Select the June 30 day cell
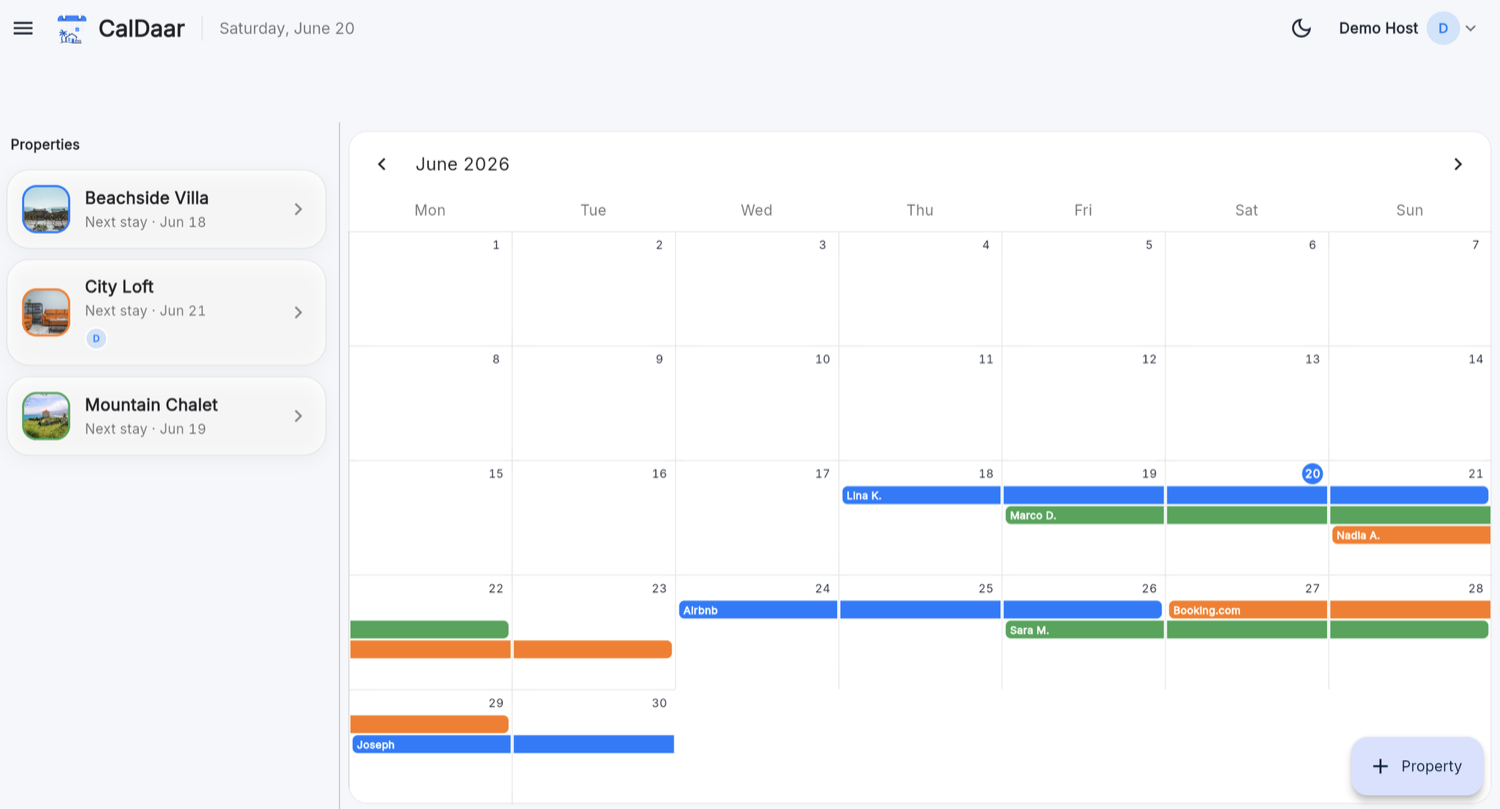Image resolution: width=1500 pixels, height=809 pixels. coord(594,746)
